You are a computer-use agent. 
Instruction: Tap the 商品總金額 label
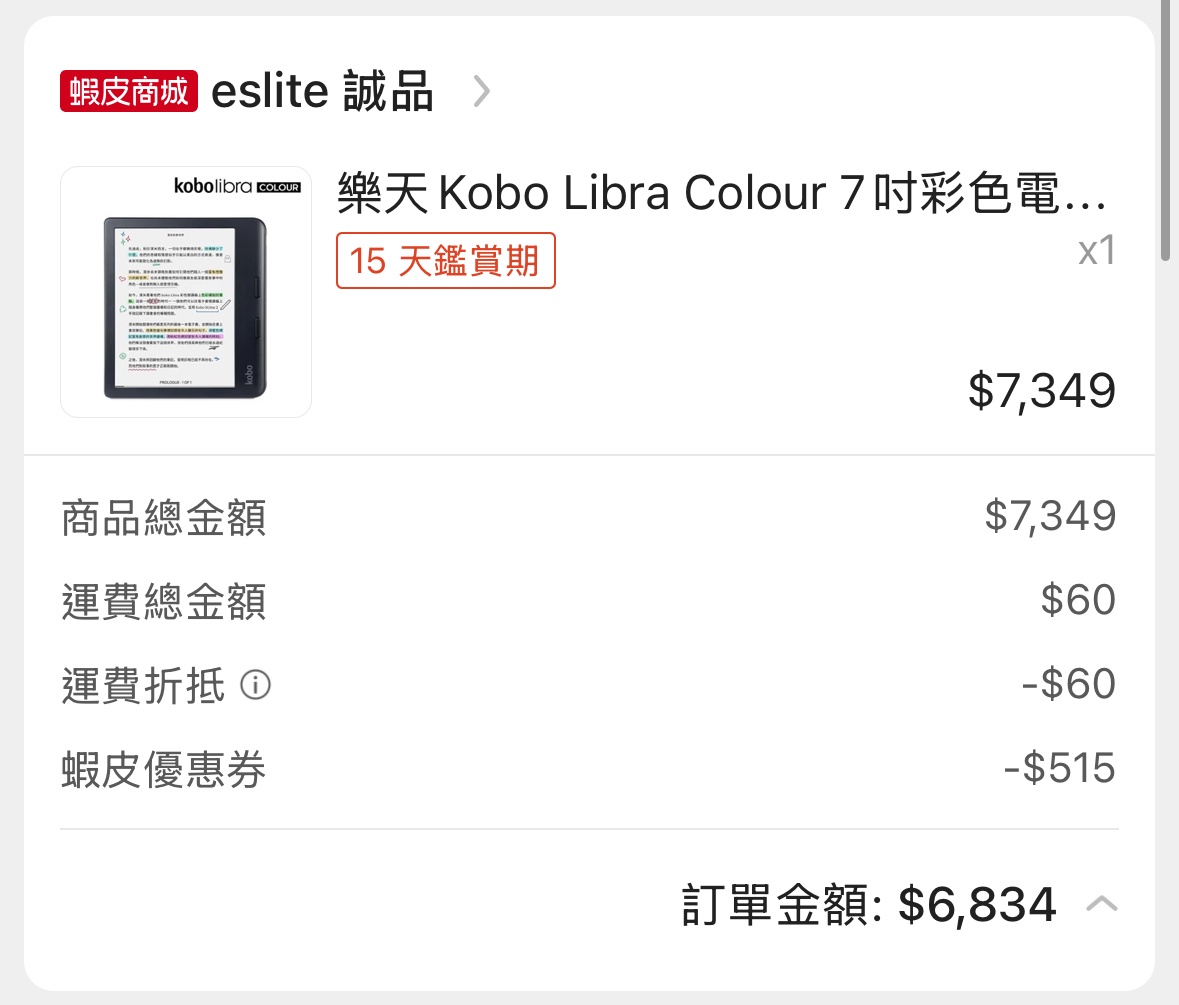pos(164,518)
